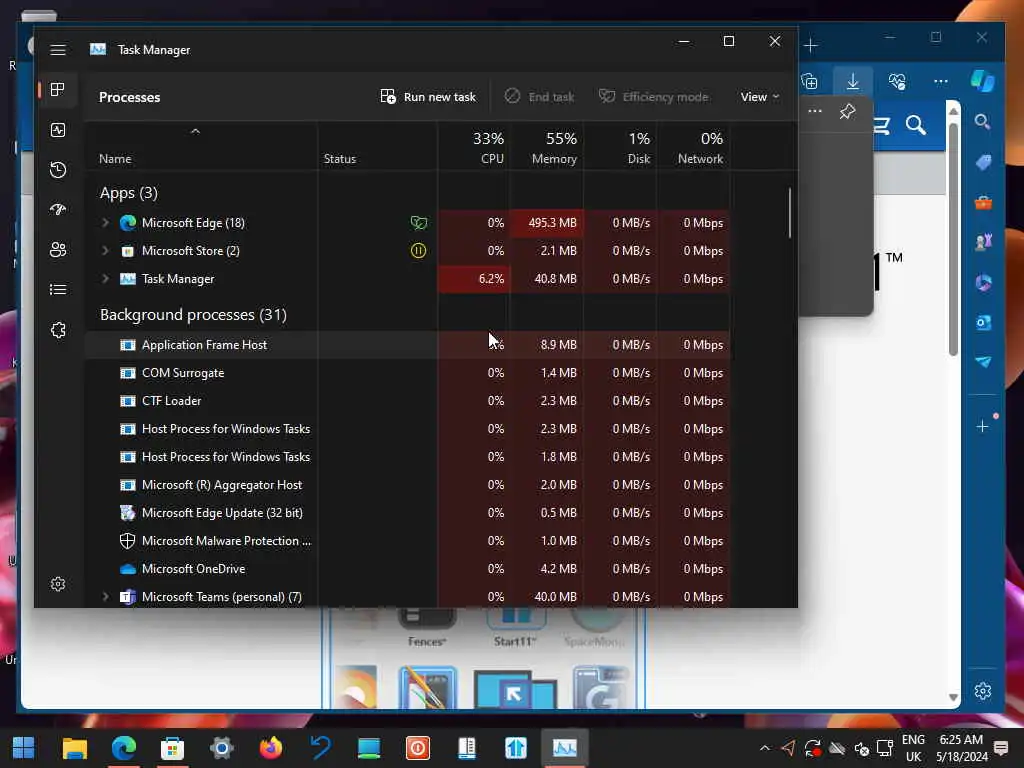This screenshot has width=1024, height=768.
Task: Open Services page icon in sidebar
Action: point(58,330)
